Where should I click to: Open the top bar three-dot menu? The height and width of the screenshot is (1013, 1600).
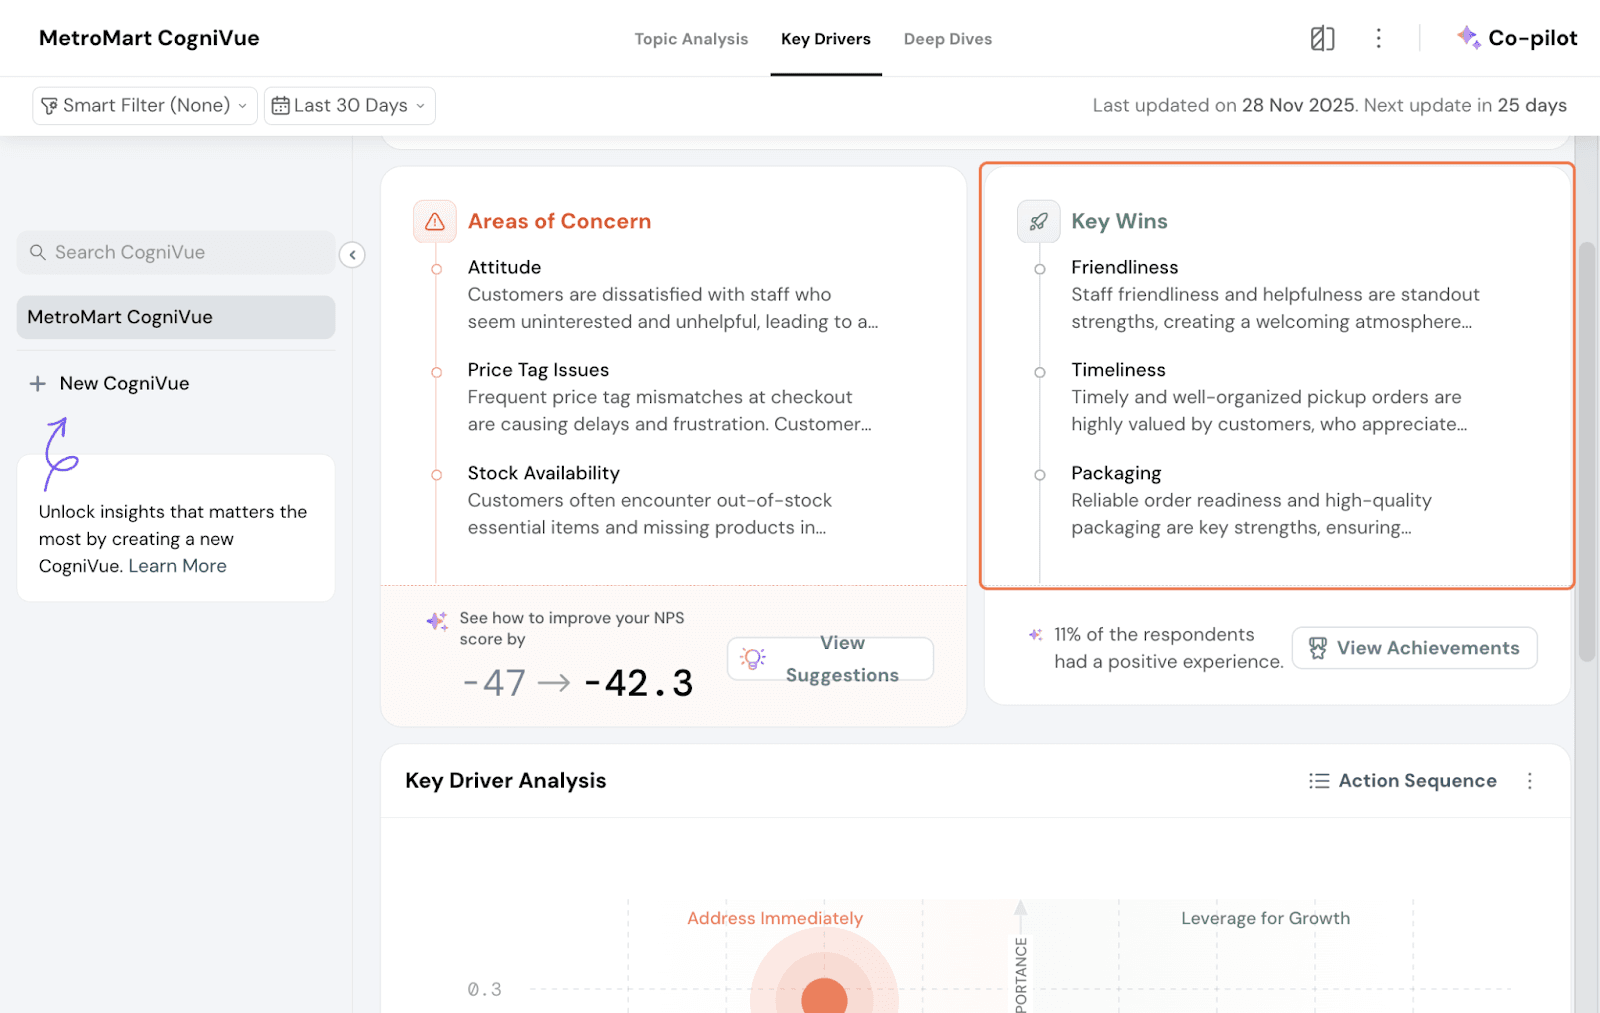click(1378, 39)
